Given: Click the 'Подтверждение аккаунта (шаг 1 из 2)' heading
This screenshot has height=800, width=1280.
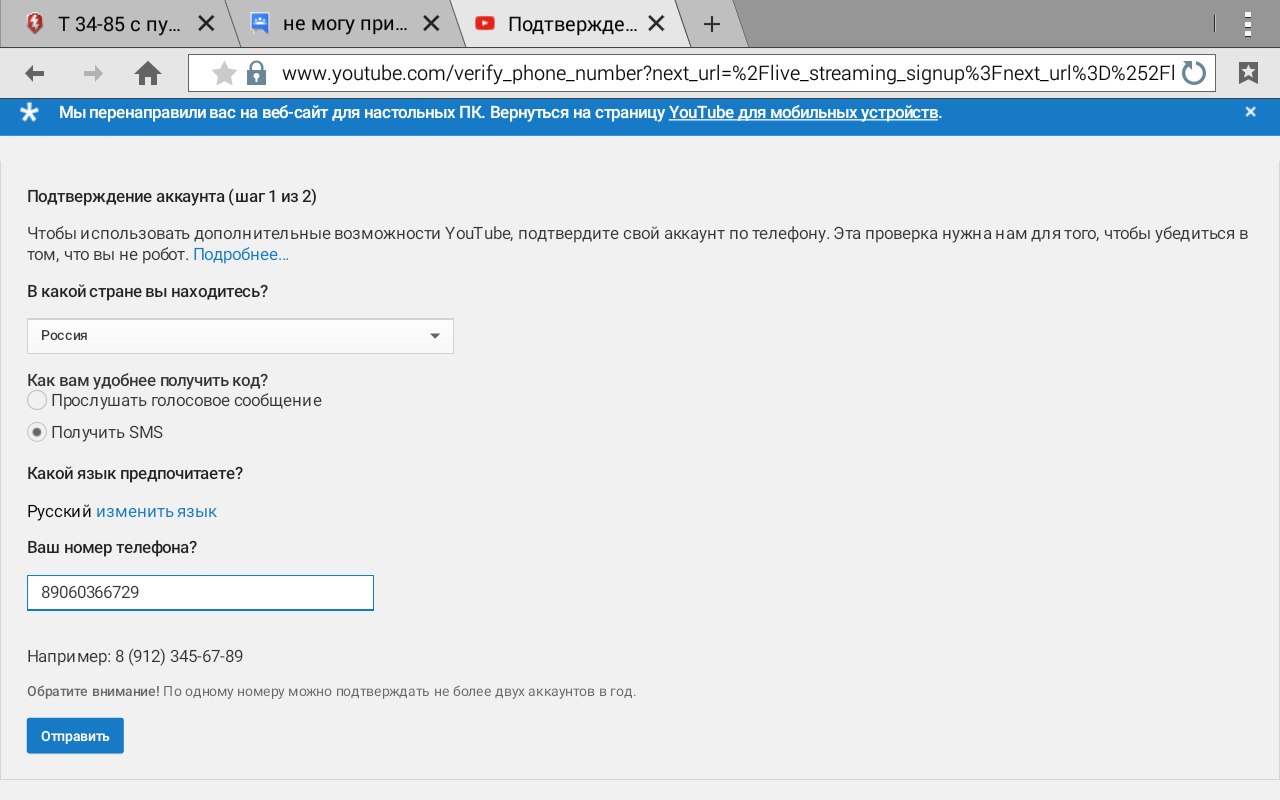Looking at the screenshot, I should [172, 196].
